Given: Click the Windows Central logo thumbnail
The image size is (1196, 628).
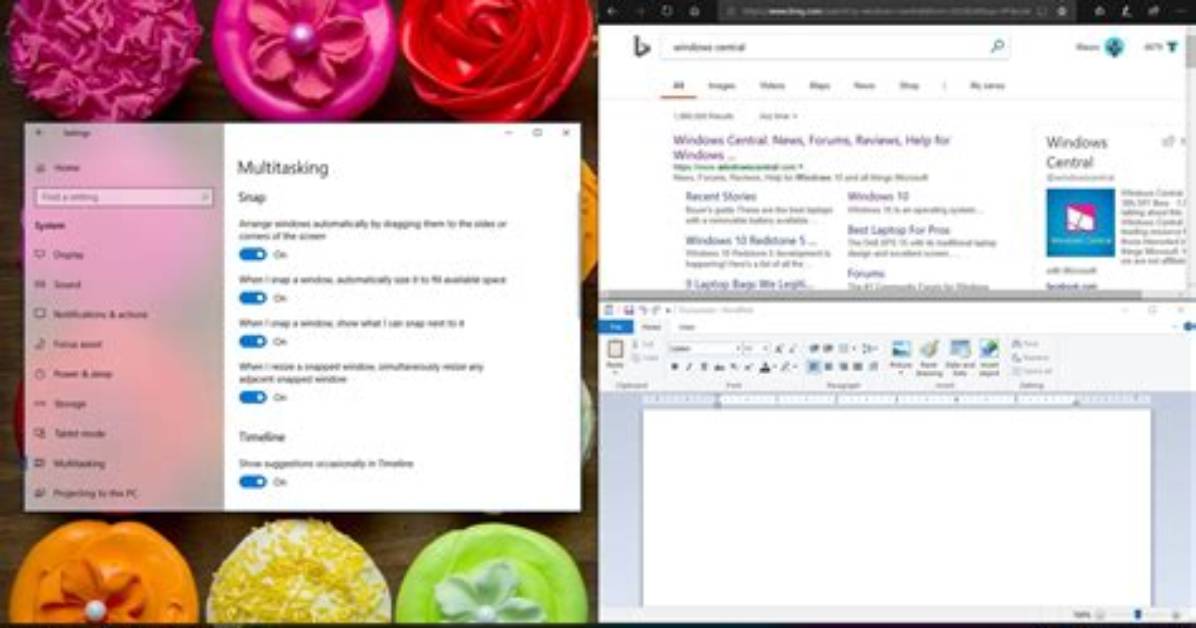Looking at the screenshot, I should coord(1080,223).
